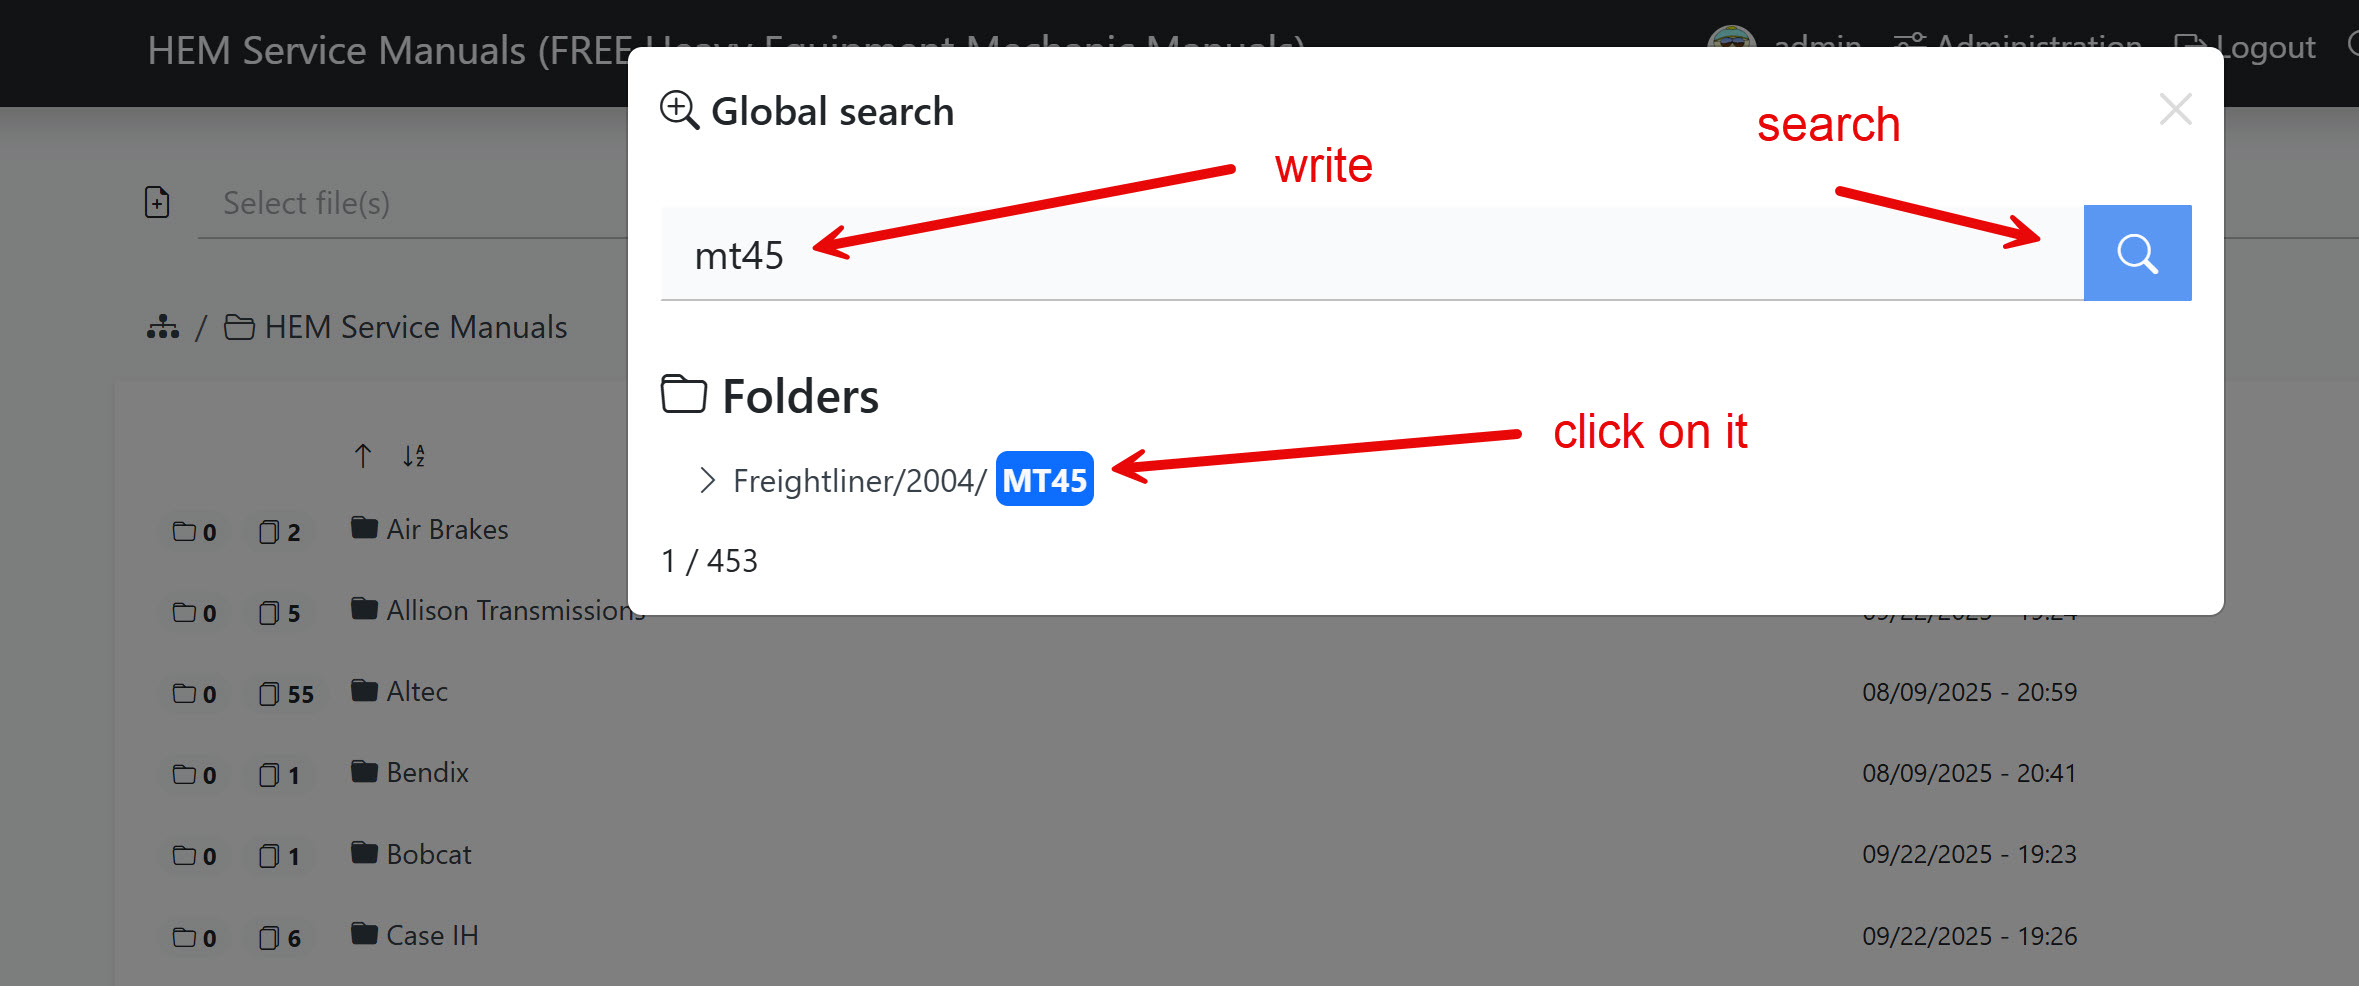Click the Select file(s) input
Screen dimensions: 2359x986
tap(412, 203)
